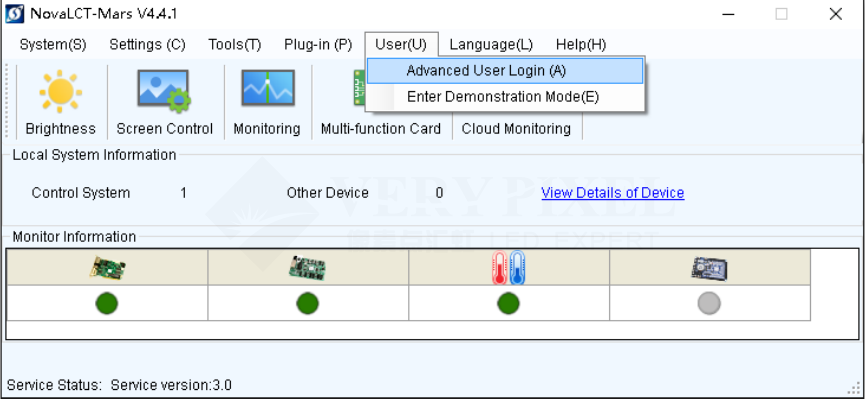Click the NovaLCT app icon in title bar

(x=14, y=14)
